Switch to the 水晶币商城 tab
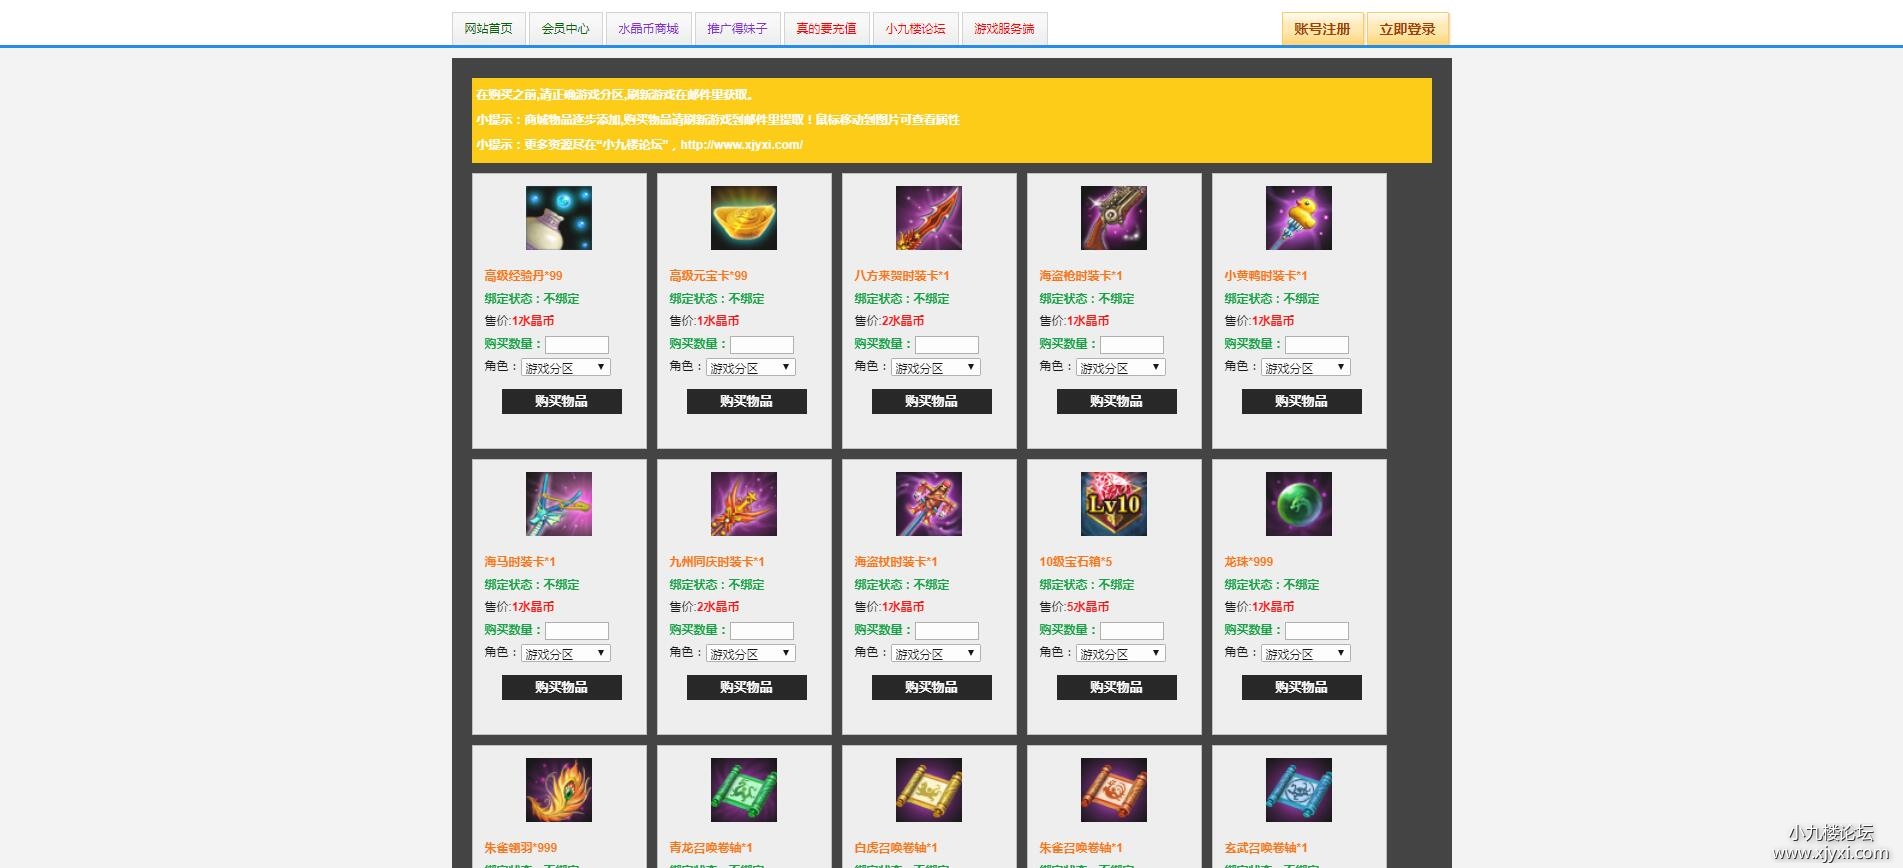 [x=648, y=29]
